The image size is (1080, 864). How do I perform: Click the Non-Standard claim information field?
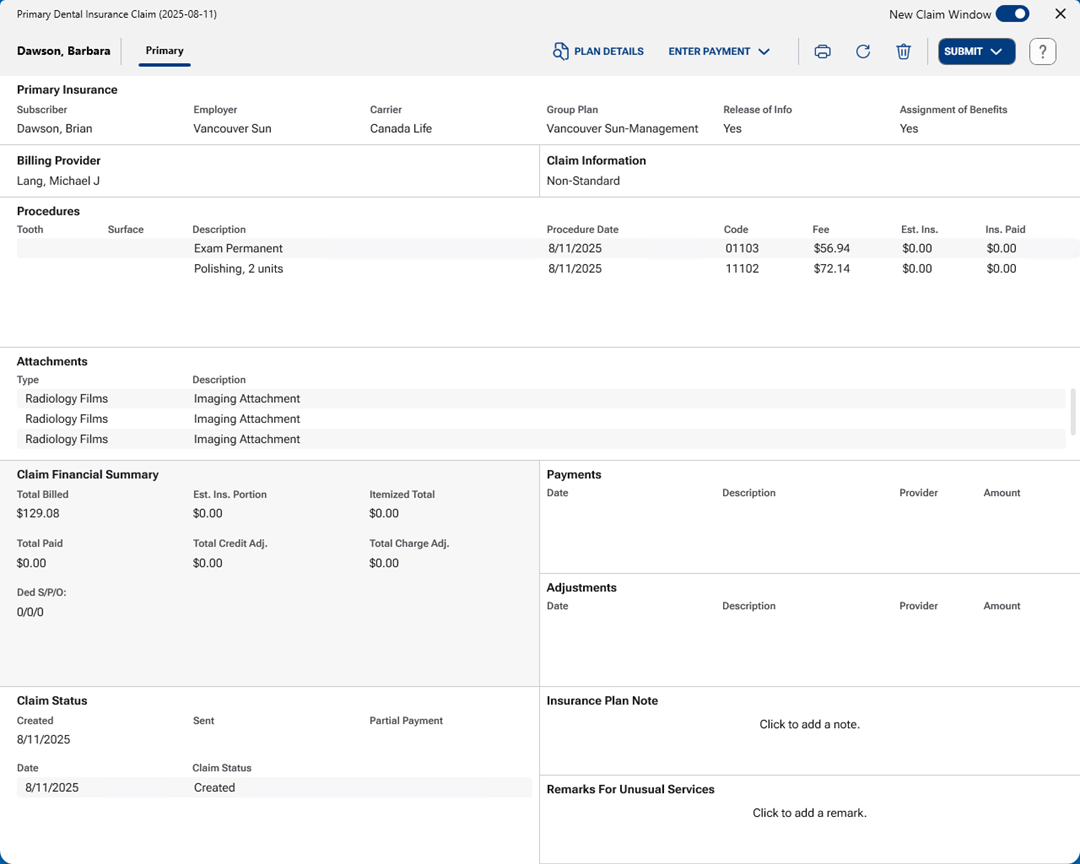[x=583, y=181]
